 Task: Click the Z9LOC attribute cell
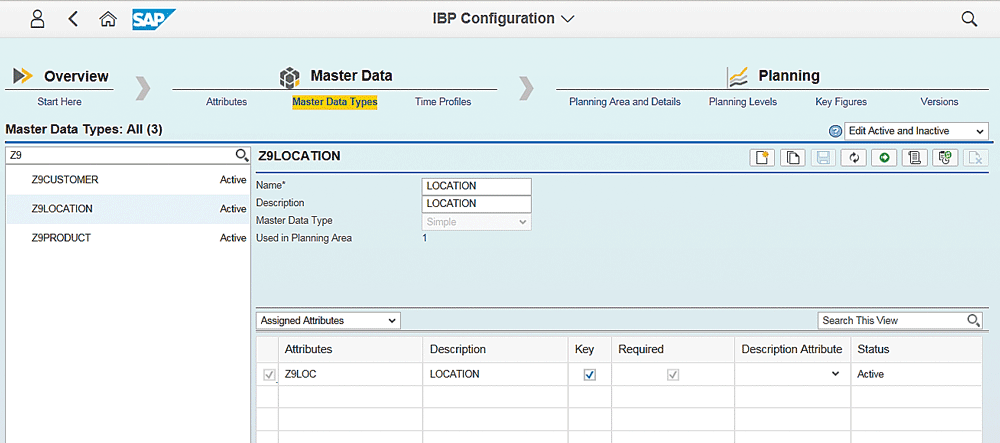(x=350, y=374)
